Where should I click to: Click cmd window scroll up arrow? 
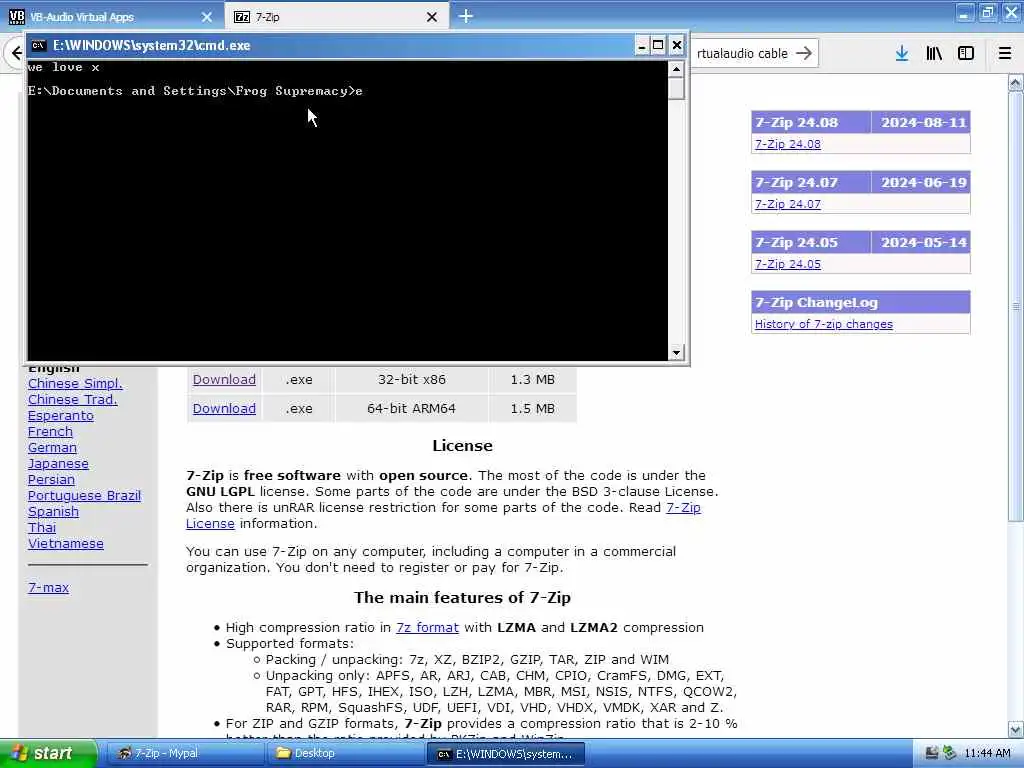[676, 69]
